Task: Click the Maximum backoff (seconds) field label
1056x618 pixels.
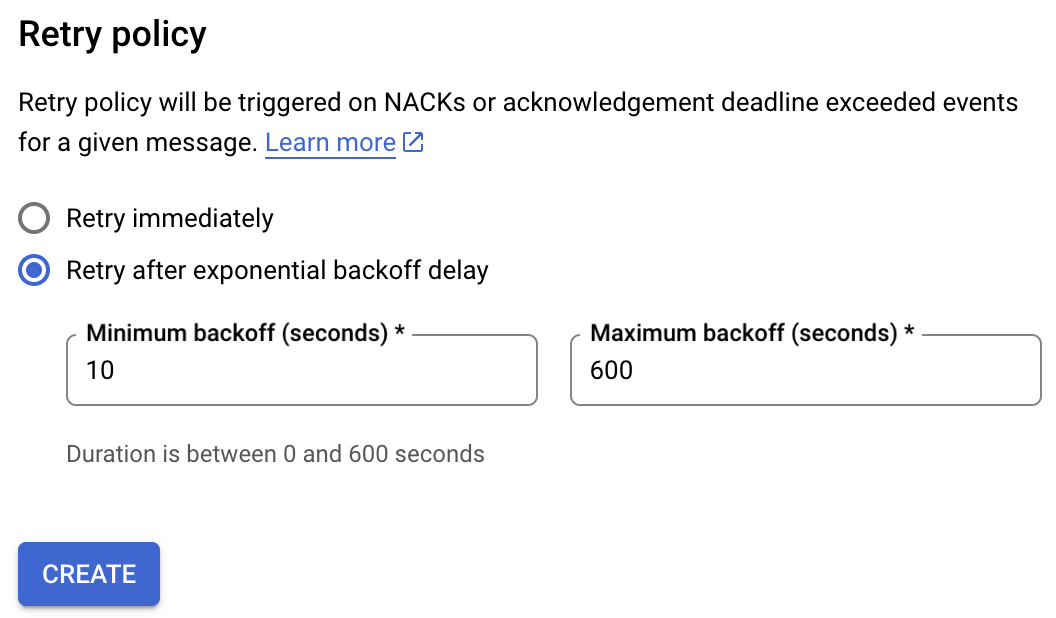Action: click(x=744, y=333)
